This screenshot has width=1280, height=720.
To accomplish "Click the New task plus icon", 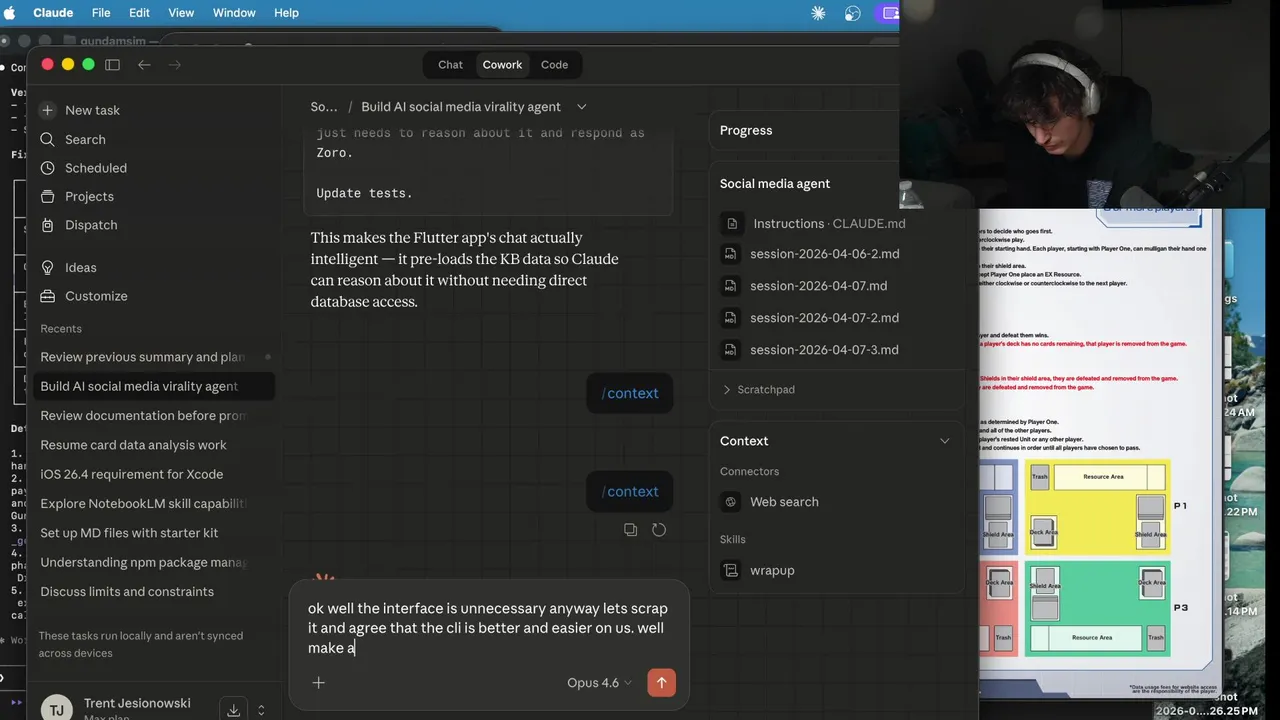I will pyautogui.click(x=47, y=110).
